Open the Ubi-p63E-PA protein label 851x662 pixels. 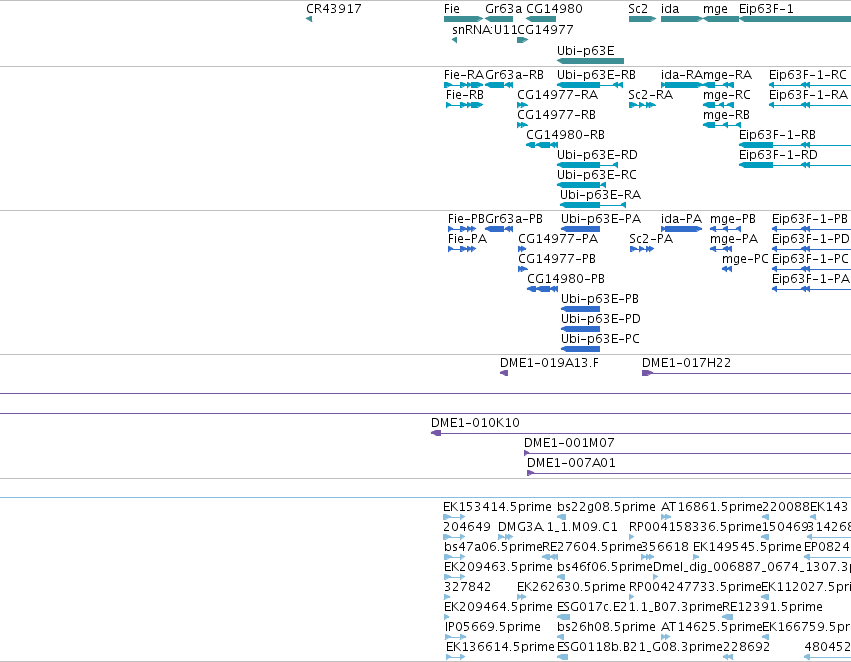[x=601, y=219]
